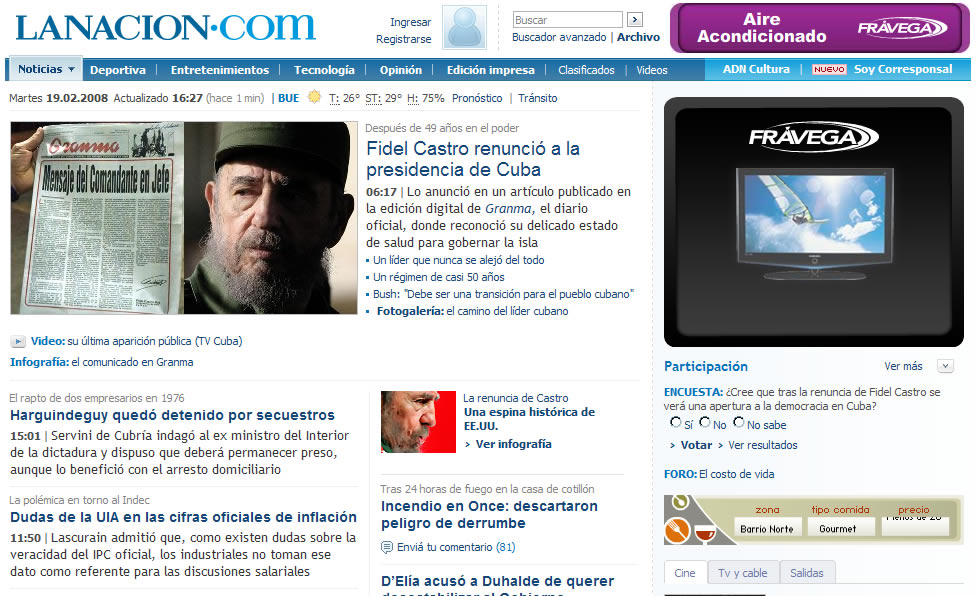This screenshot has width=976, height=596.
Task: Click the sunny weather icon
Action: pyautogui.click(x=314, y=97)
